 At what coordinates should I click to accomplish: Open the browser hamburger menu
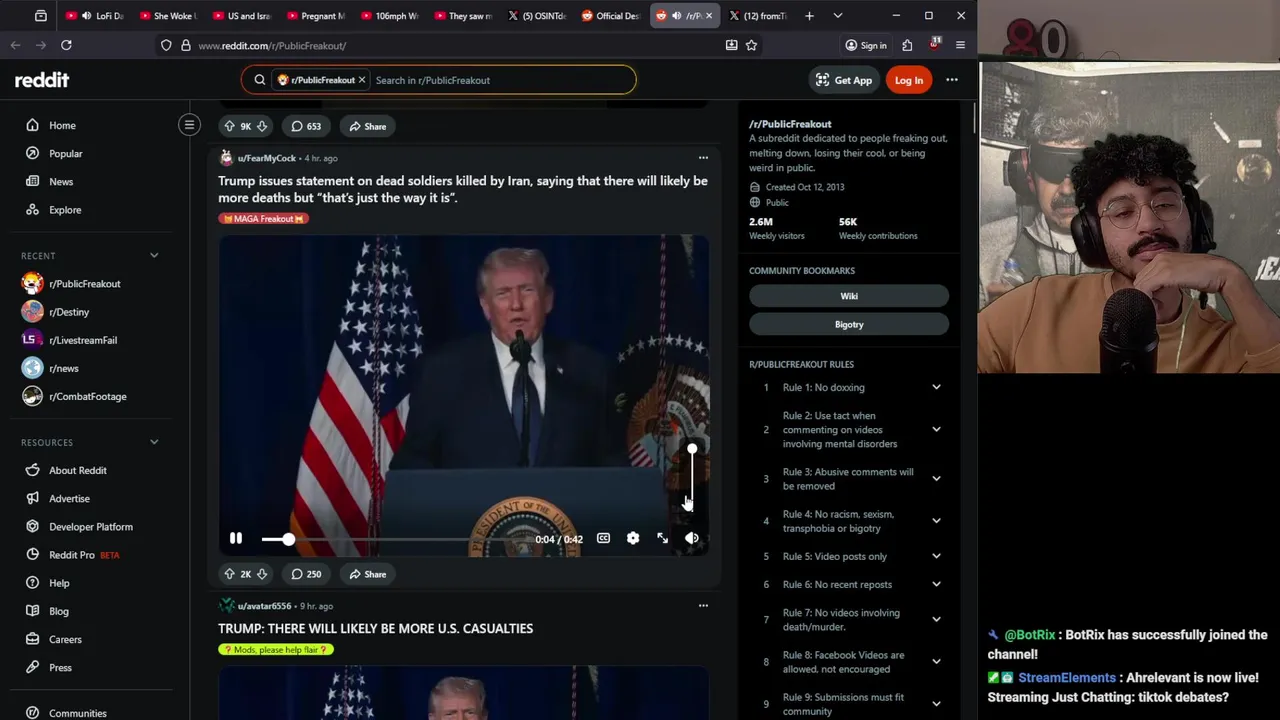pyautogui.click(x=960, y=45)
